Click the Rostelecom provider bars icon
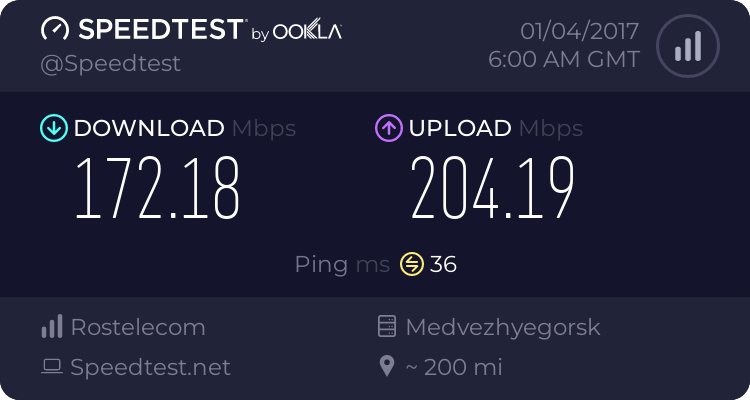750x400 pixels. [x=51, y=327]
